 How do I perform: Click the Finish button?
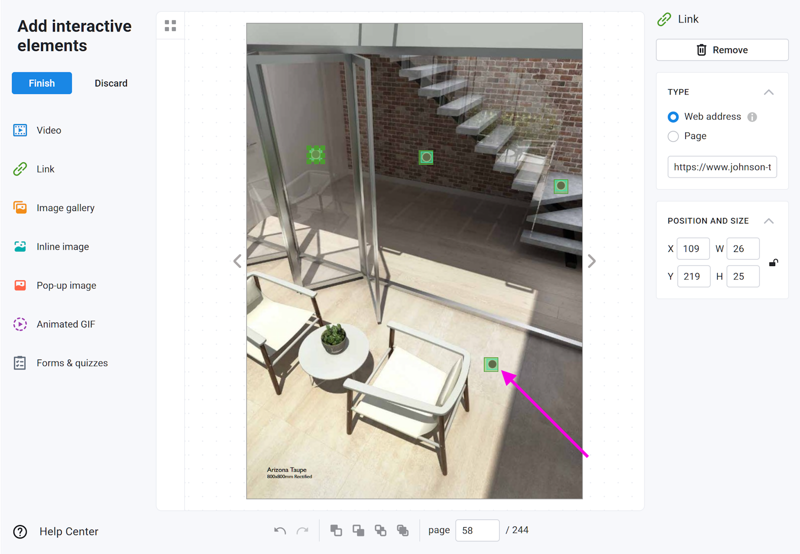click(x=42, y=83)
